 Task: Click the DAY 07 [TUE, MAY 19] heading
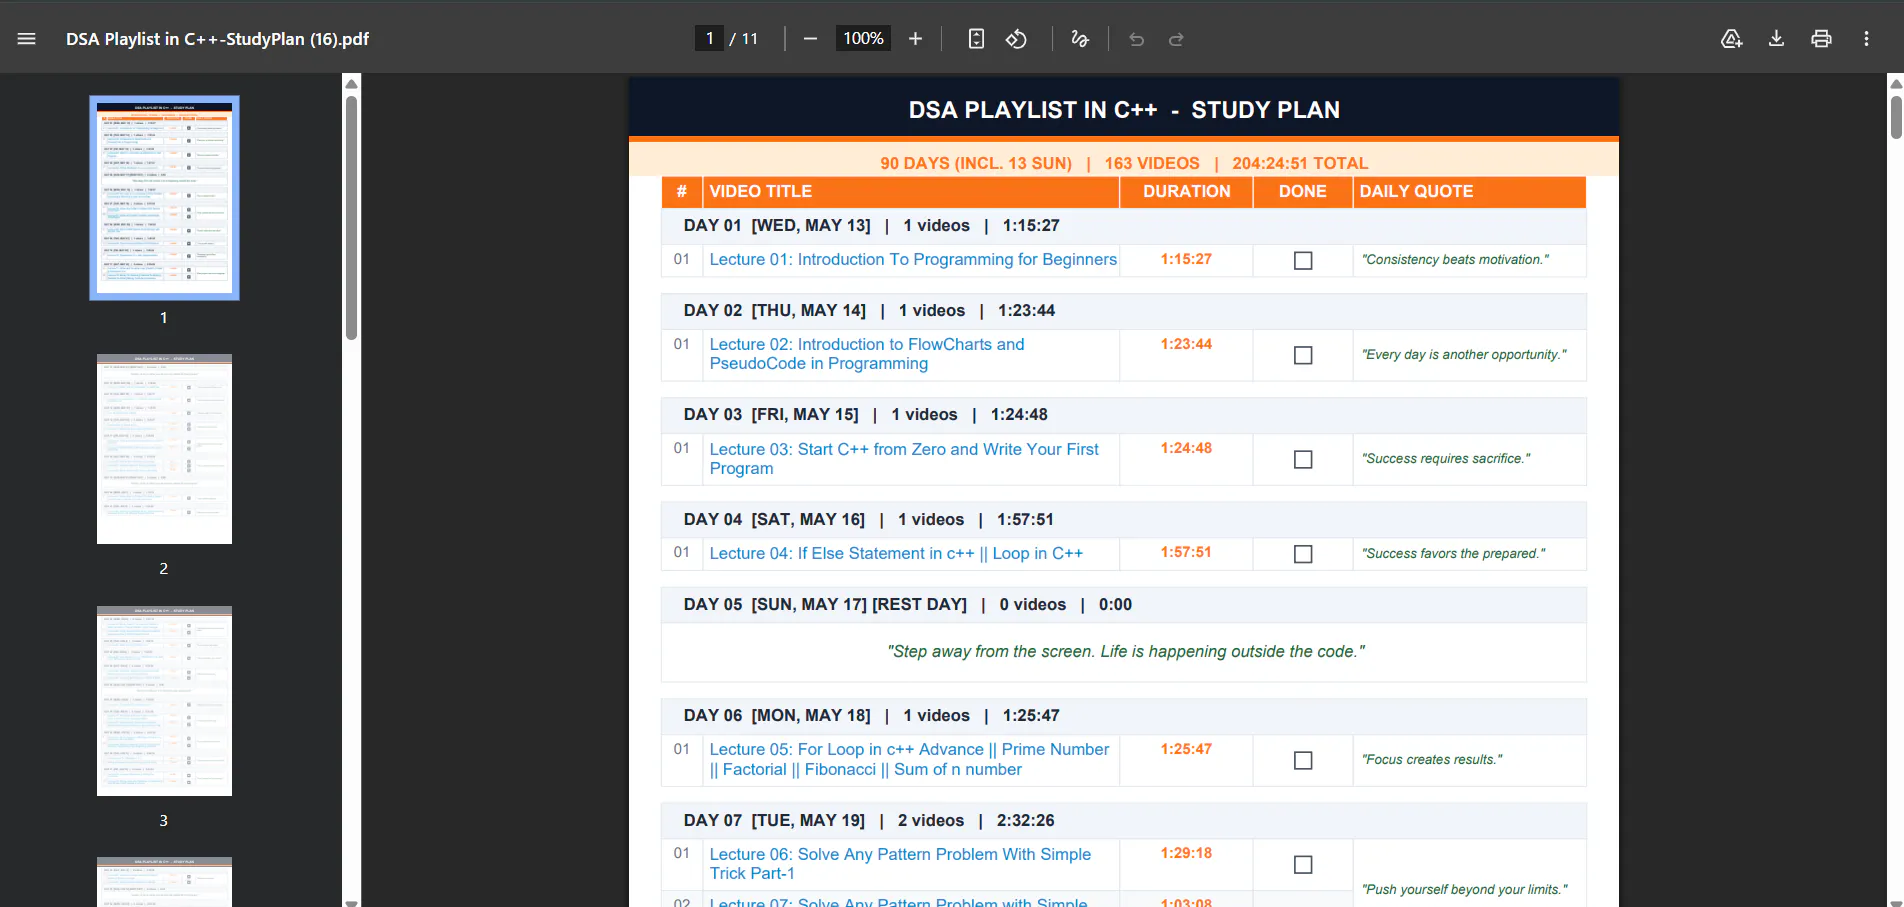click(x=774, y=820)
